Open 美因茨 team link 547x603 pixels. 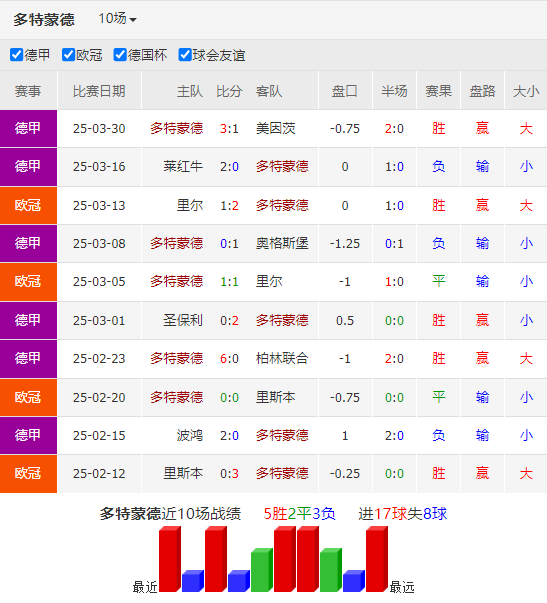(x=275, y=128)
